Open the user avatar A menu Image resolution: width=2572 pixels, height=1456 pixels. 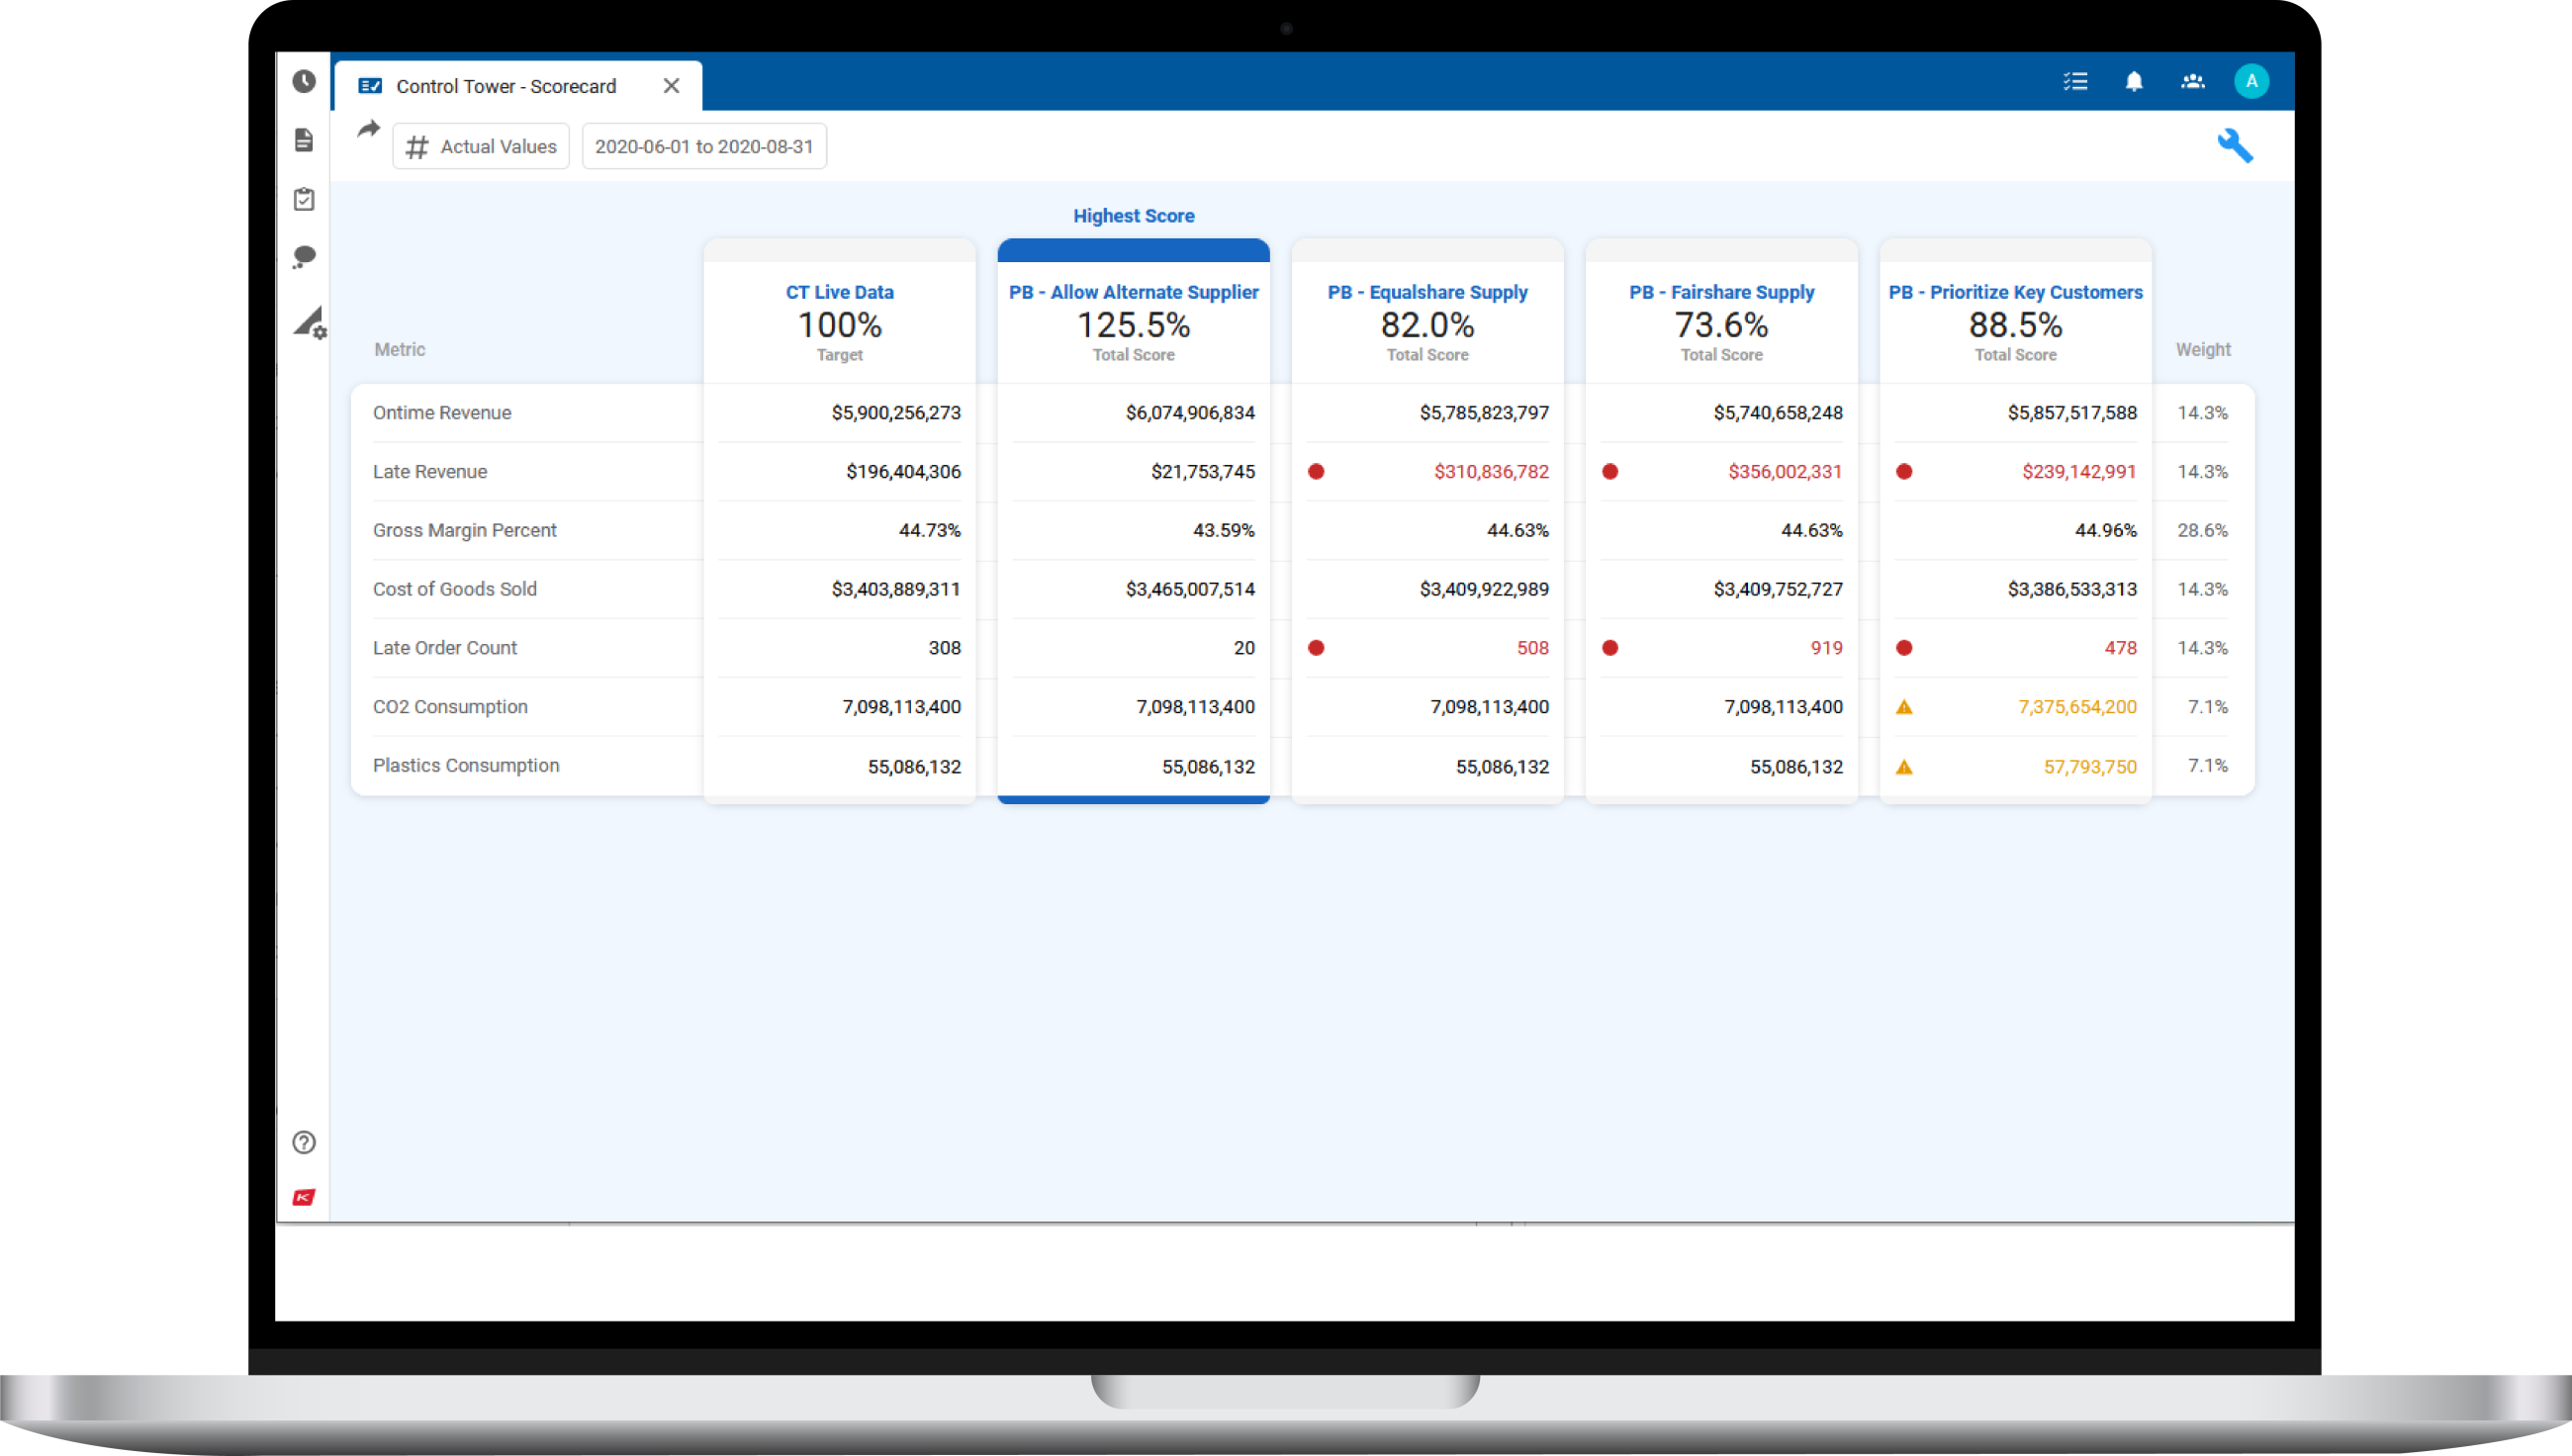tap(2251, 81)
